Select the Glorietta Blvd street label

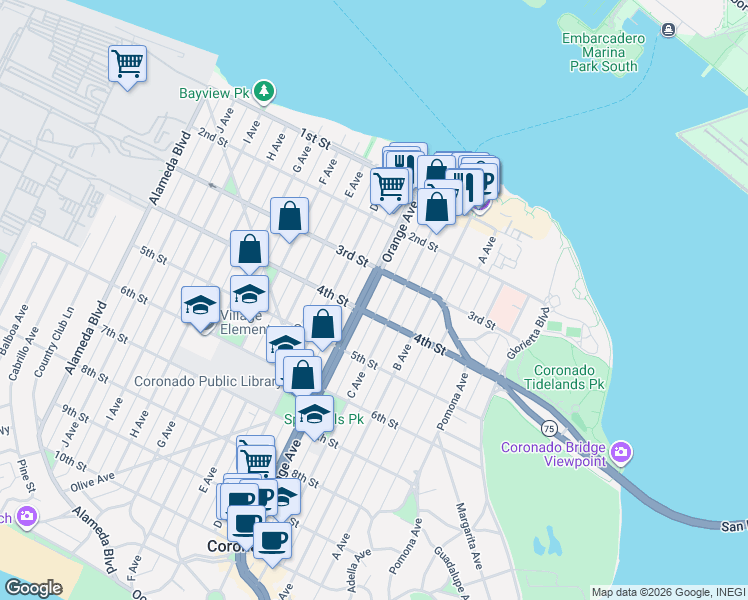(529, 333)
